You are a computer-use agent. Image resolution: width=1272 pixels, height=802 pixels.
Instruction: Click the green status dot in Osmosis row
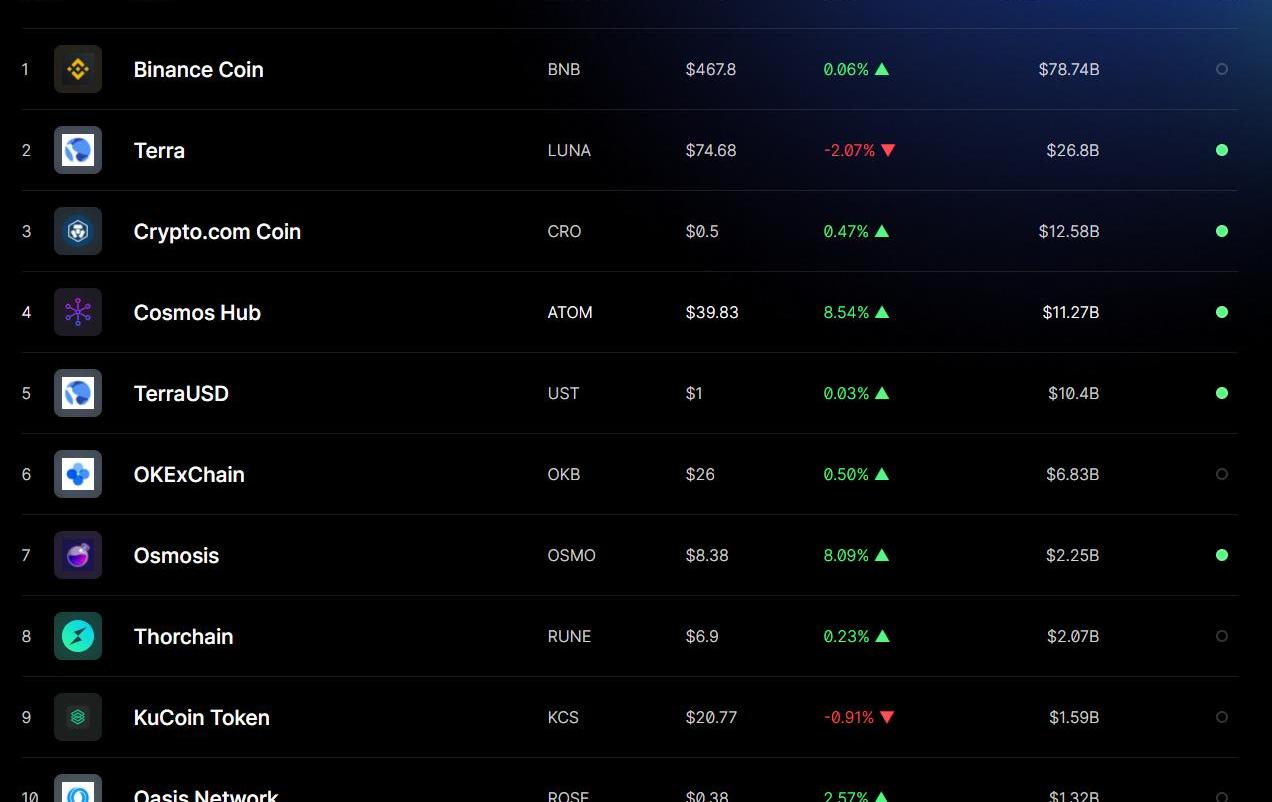[x=1222, y=555]
